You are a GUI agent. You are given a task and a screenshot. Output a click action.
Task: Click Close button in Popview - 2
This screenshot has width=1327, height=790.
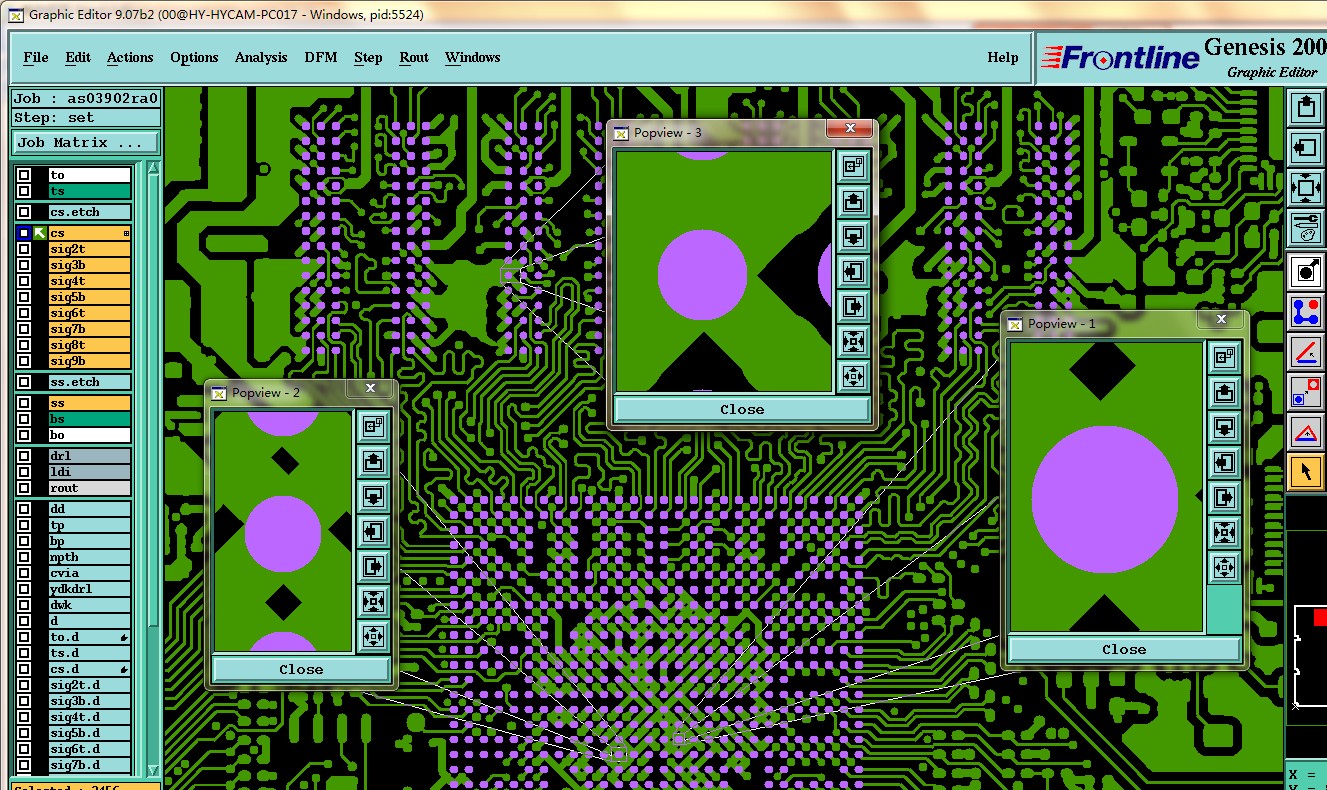click(301, 669)
